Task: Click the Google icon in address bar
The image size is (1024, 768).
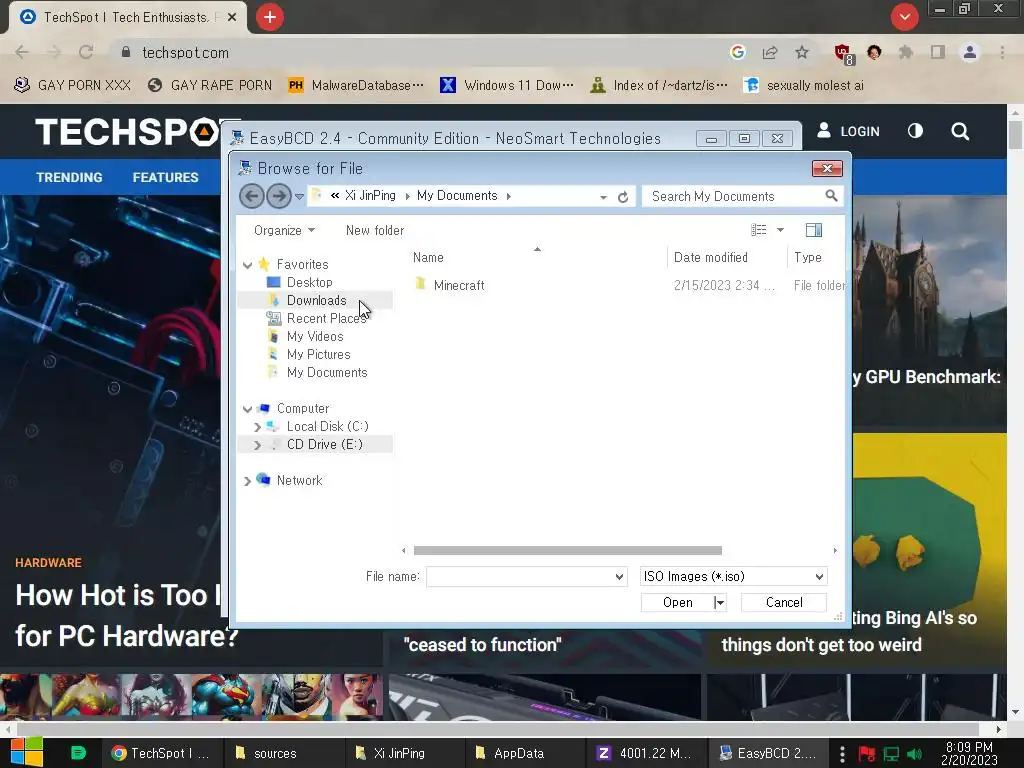Action: click(738, 52)
